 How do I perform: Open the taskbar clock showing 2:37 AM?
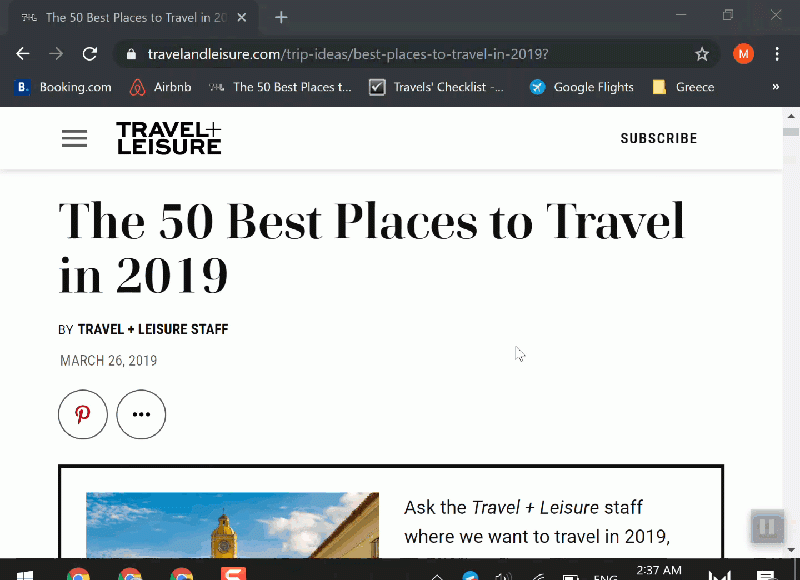[x=659, y=571]
